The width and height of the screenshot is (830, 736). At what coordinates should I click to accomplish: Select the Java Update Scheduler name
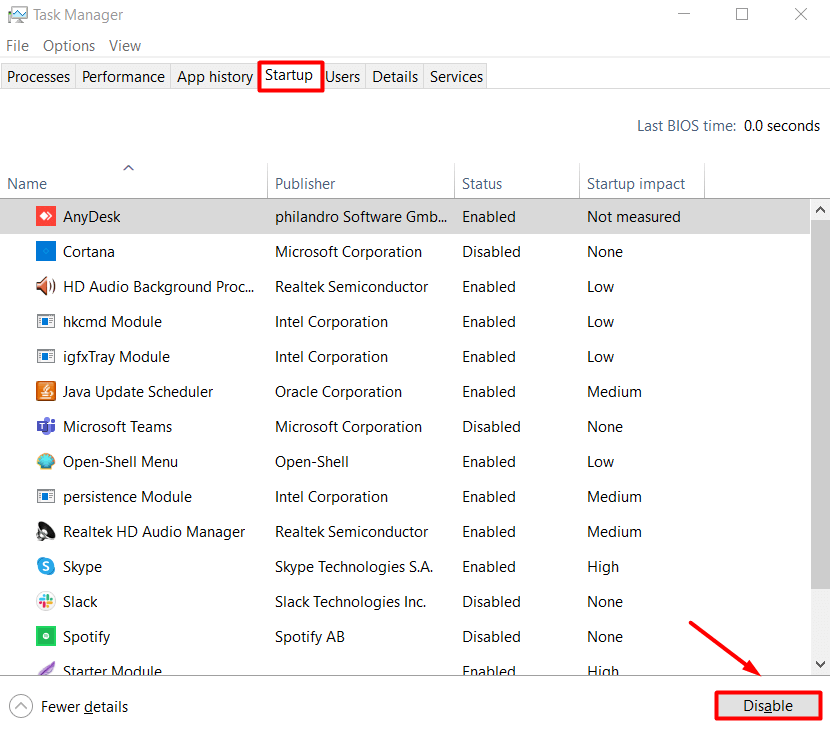[138, 392]
